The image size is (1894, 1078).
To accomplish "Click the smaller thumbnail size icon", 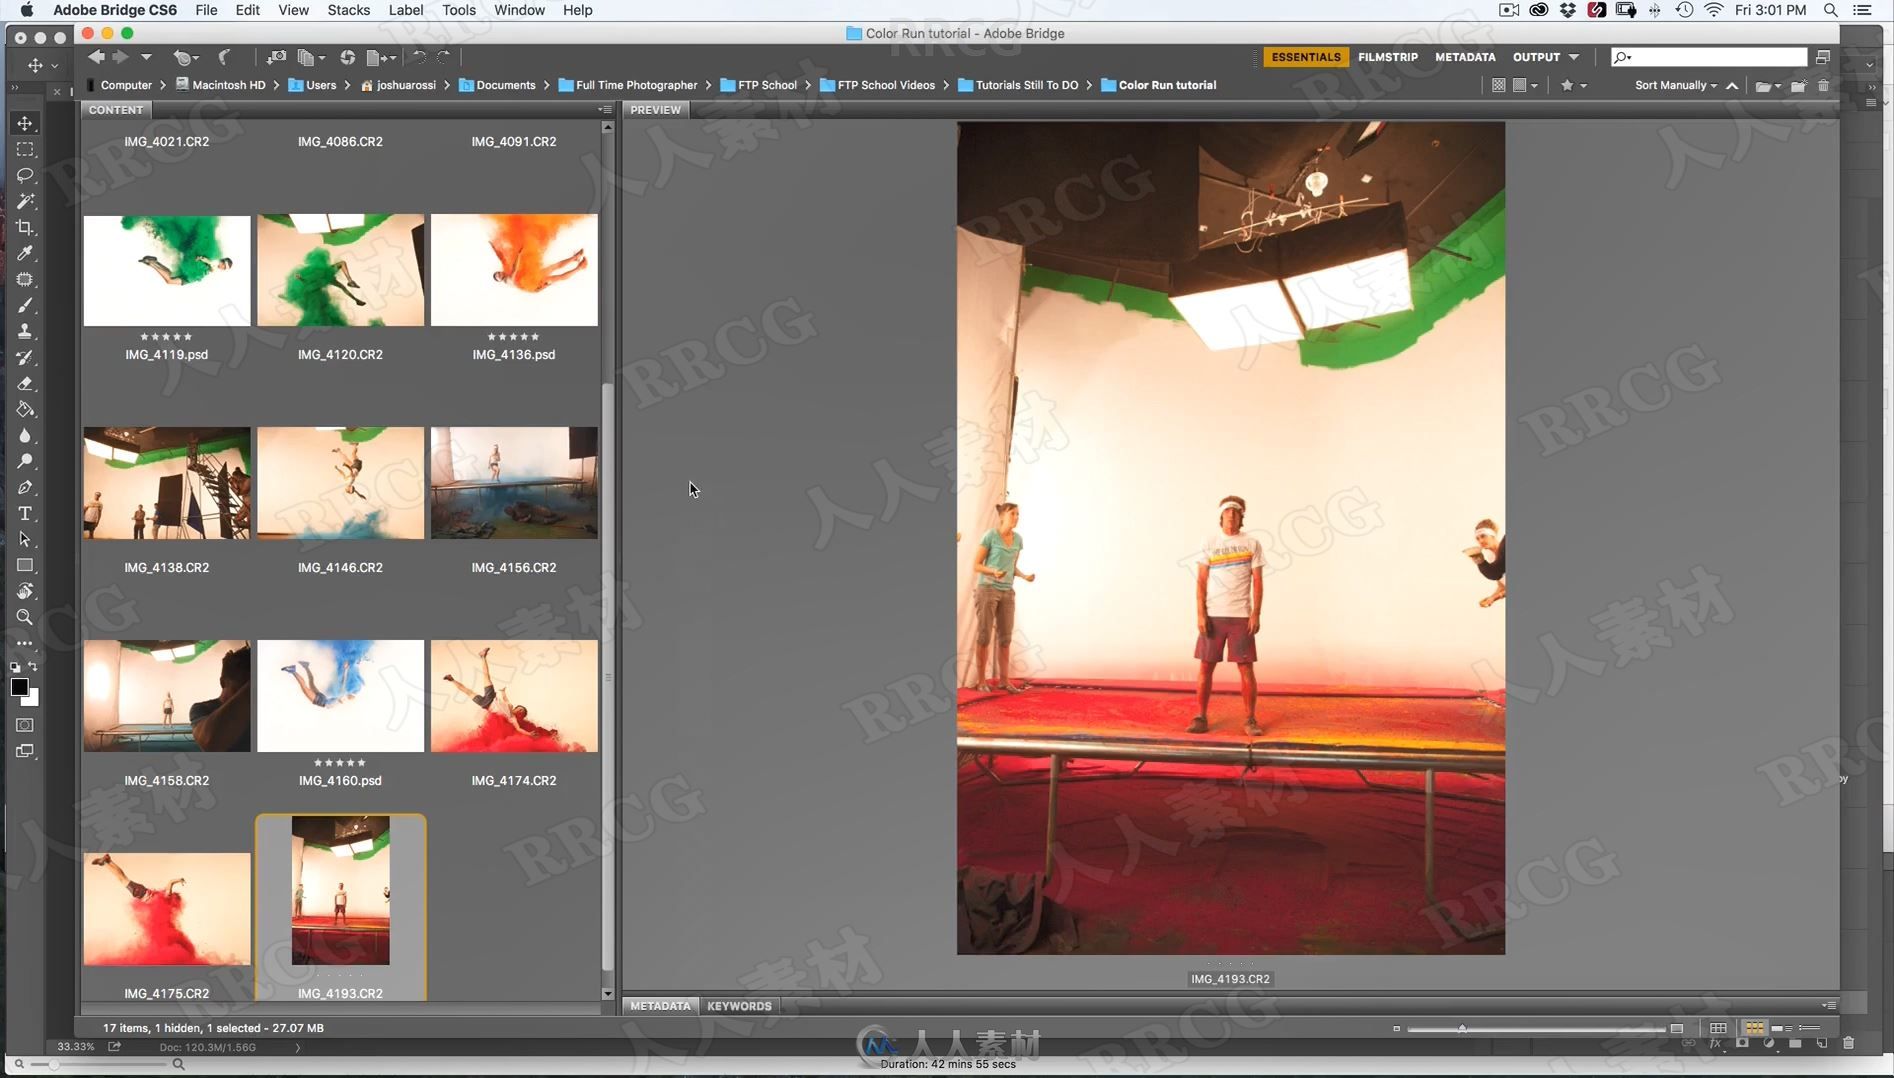I will (1396, 1028).
